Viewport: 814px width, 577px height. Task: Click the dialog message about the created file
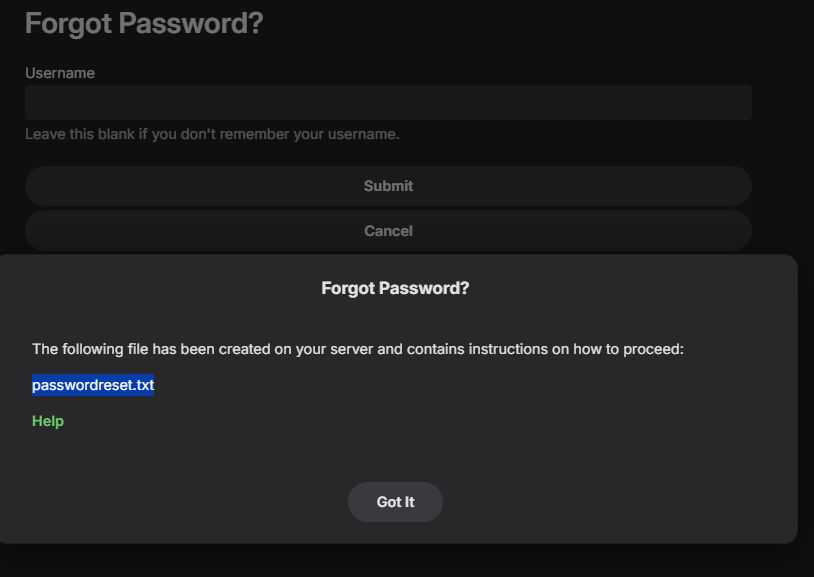point(357,349)
